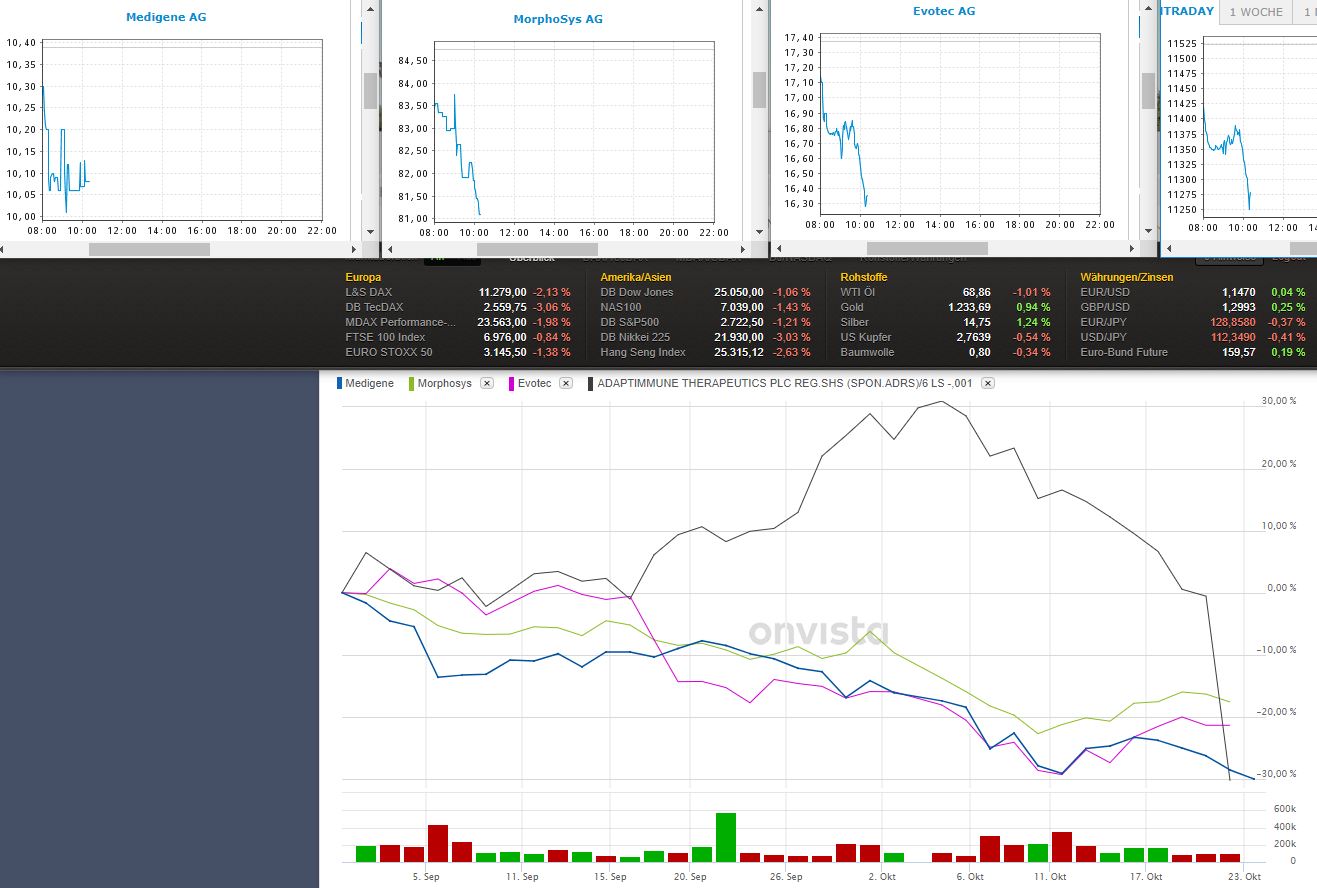The image size is (1317, 888).
Task: Click the left scroll arrow under the intraday index chart
Action: click(1167, 249)
